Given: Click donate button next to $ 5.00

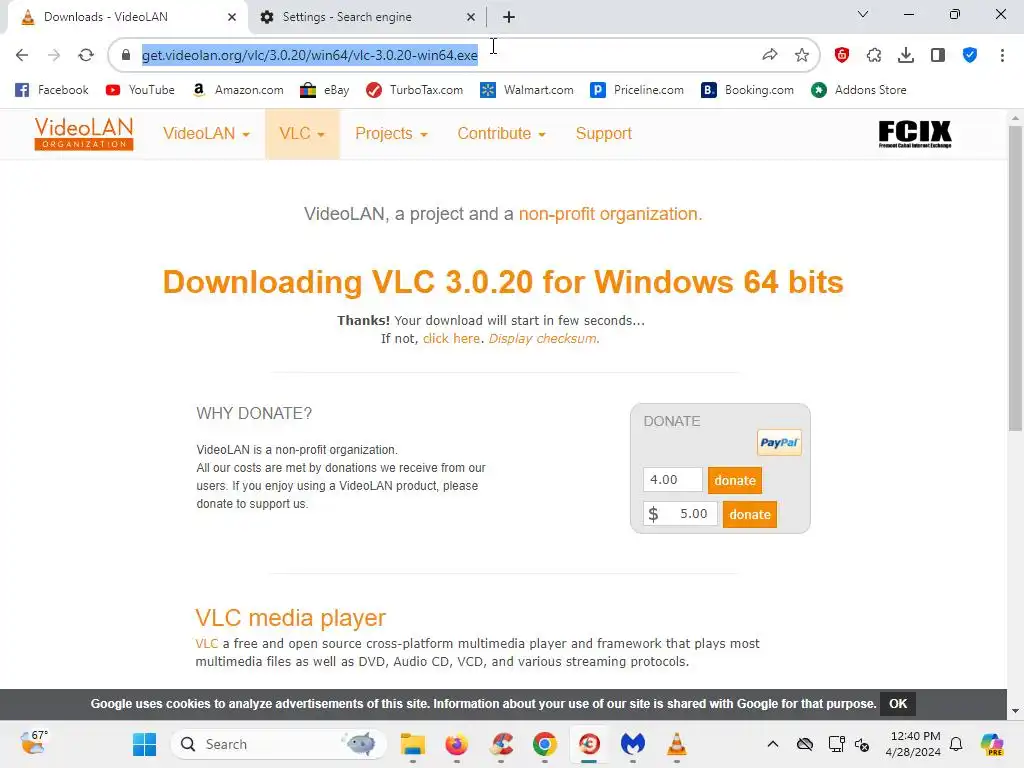Looking at the screenshot, I should (750, 514).
